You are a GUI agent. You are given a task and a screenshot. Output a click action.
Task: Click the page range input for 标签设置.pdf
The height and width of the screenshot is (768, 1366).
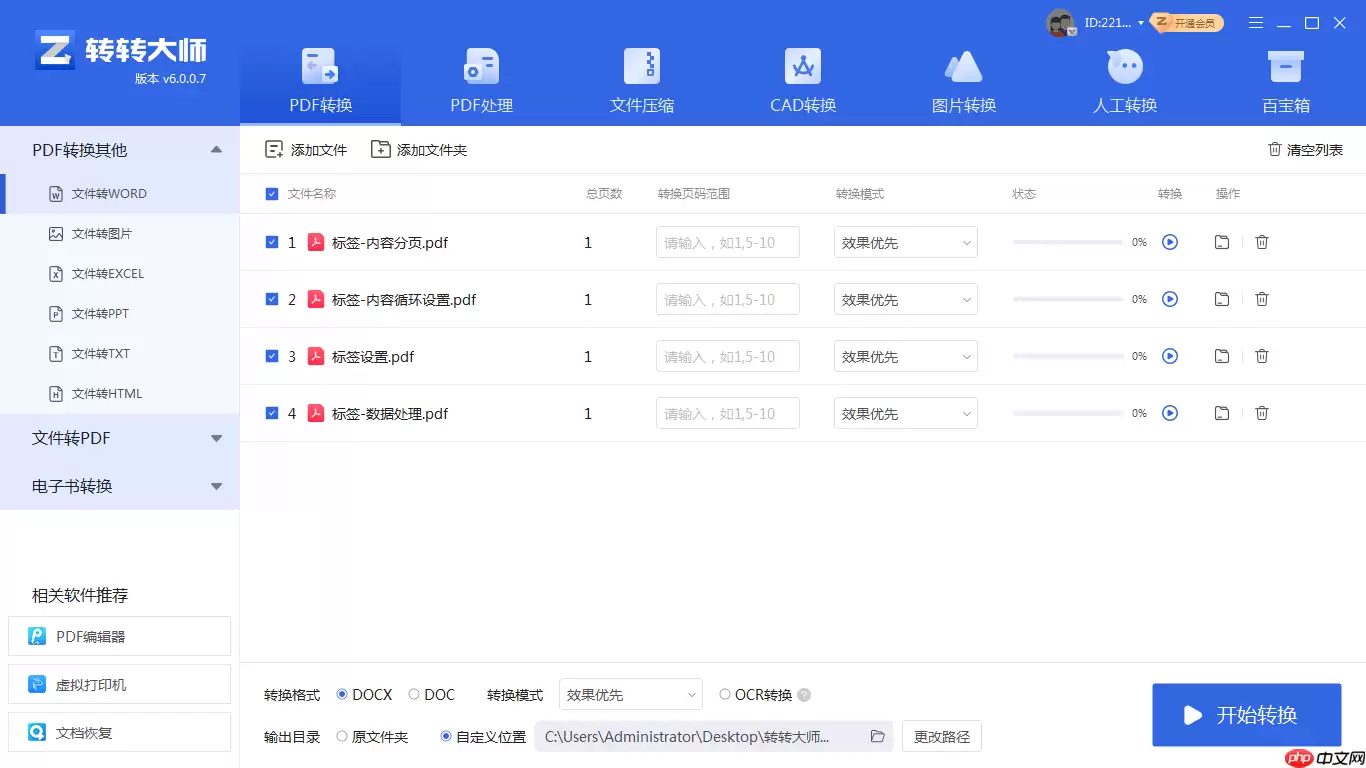pyautogui.click(x=727, y=356)
